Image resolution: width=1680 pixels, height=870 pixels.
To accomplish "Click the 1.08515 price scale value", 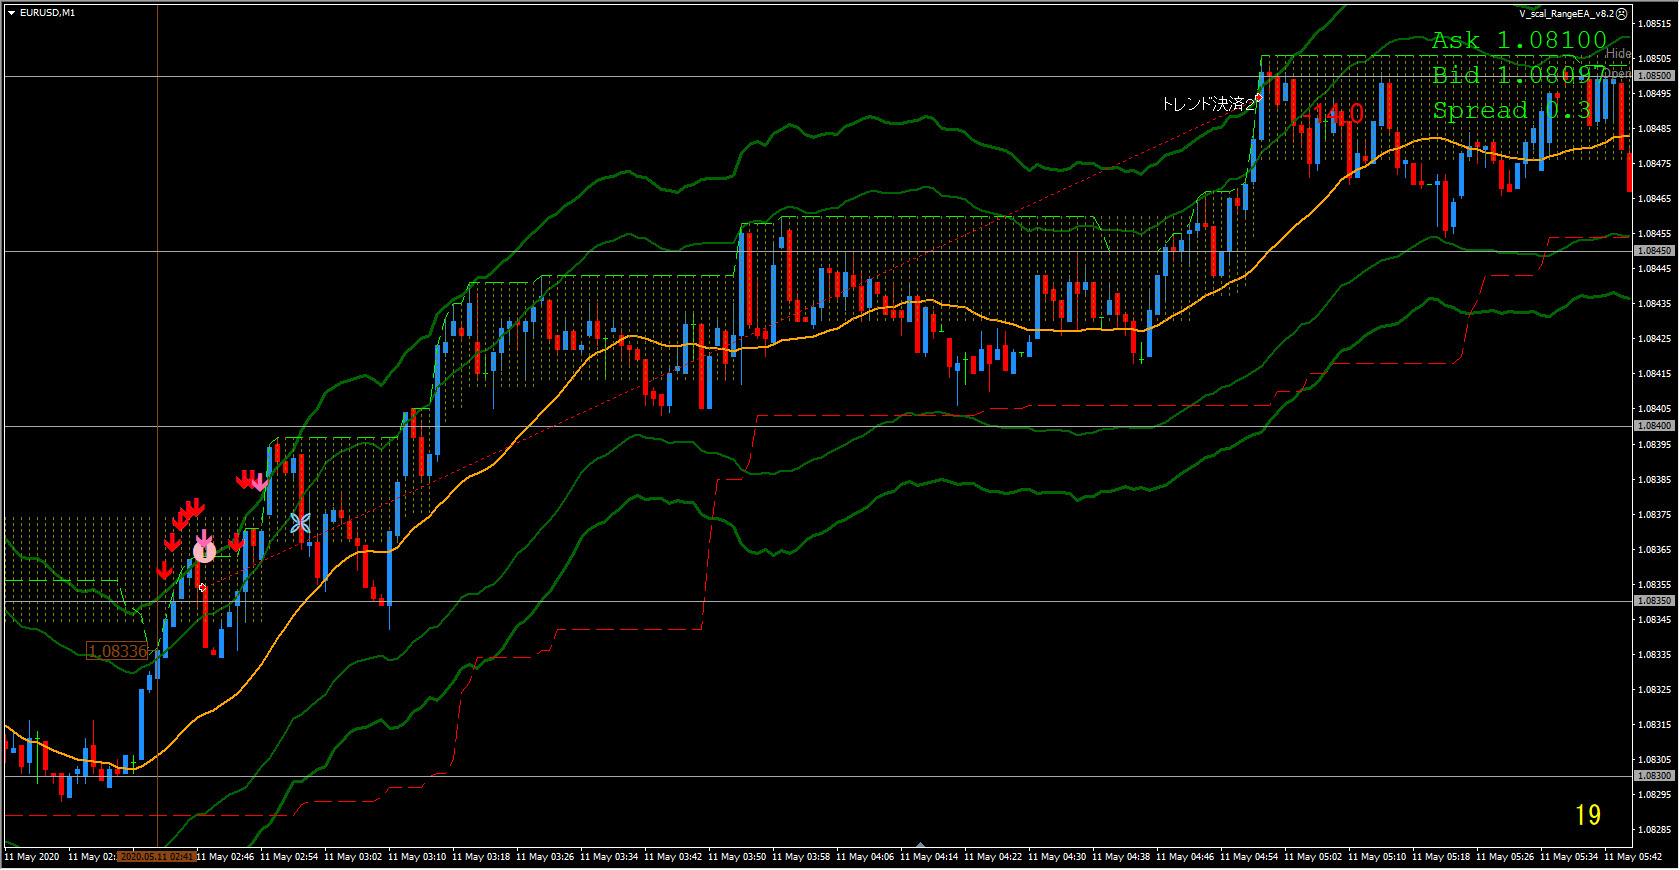I will (1655, 24).
